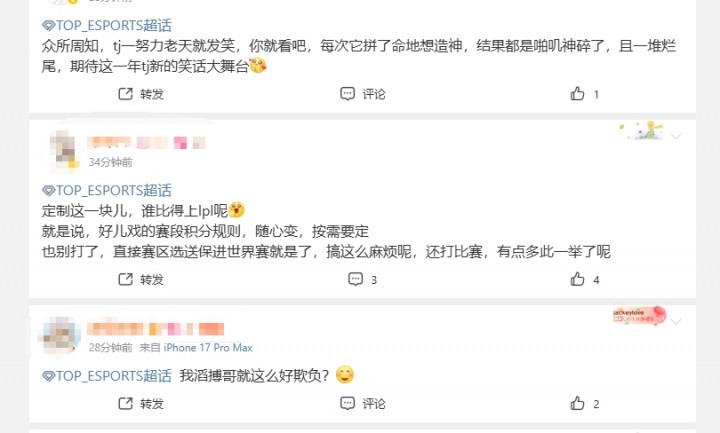The image size is (720, 433).
Task: Expand options chevron on 28分钟前 post
Action: (676, 321)
